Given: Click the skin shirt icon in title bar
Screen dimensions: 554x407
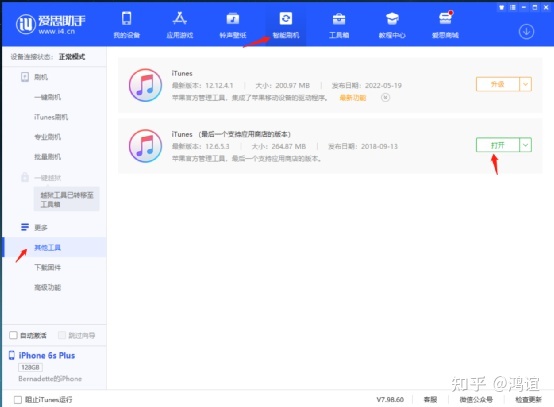Looking at the screenshot, I should (x=501, y=7).
